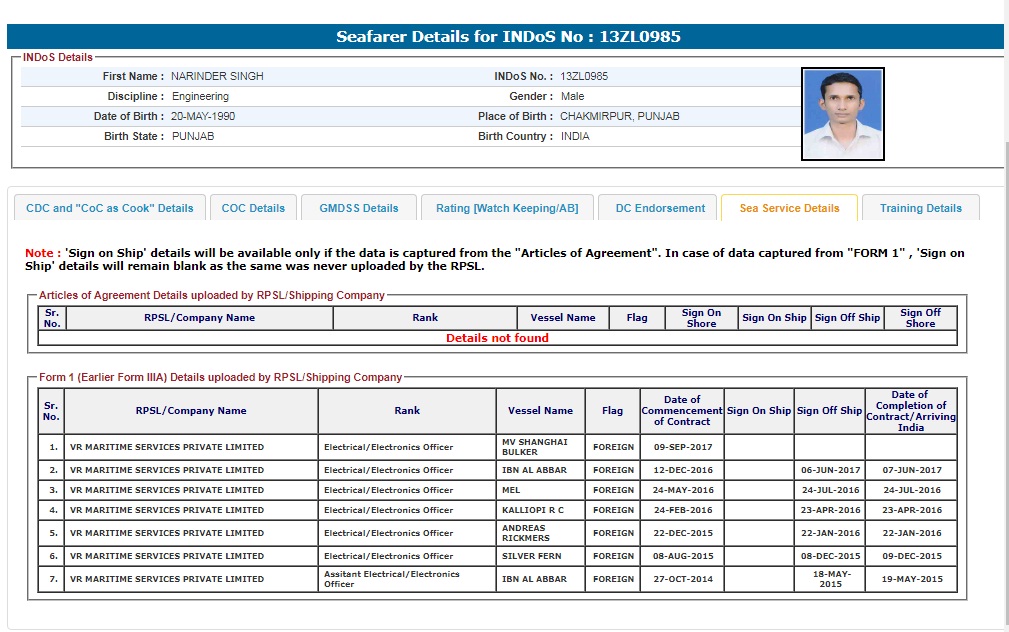The height and width of the screenshot is (632, 1009).
Task: Open the GMDSS Details tab
Action: click(358, 208)
